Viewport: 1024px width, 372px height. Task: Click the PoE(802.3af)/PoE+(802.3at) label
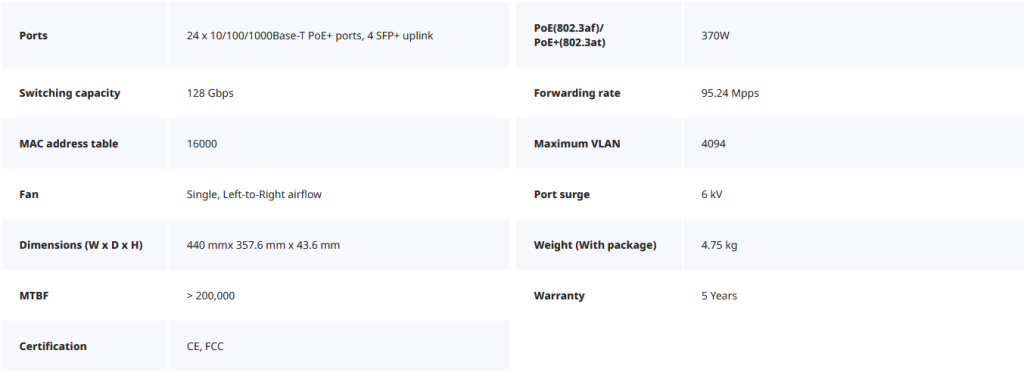tap(569, 35)
